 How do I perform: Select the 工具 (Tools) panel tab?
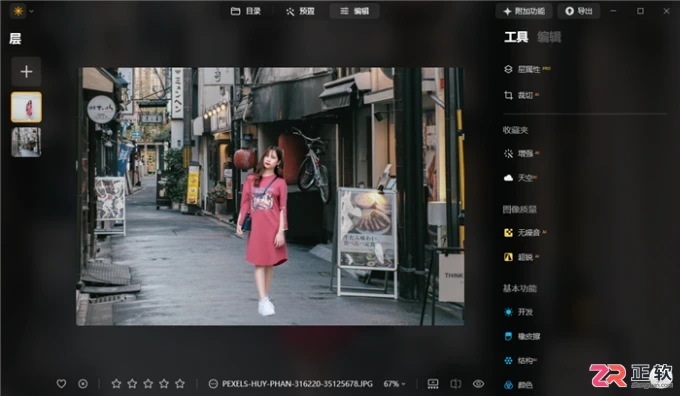tap(516, 37)
